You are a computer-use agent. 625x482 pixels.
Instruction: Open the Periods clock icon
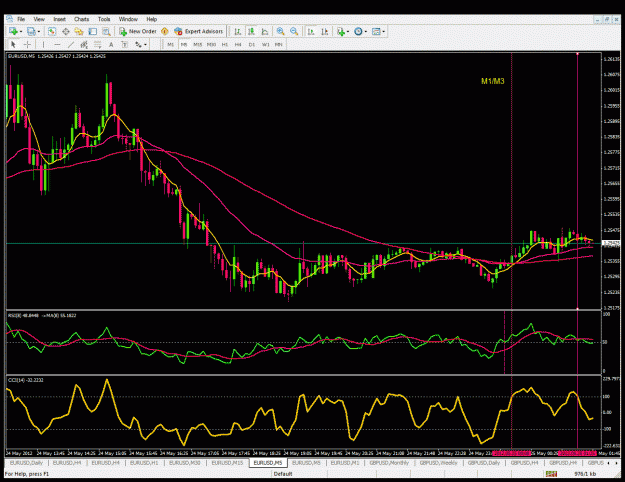pos(358,31)
